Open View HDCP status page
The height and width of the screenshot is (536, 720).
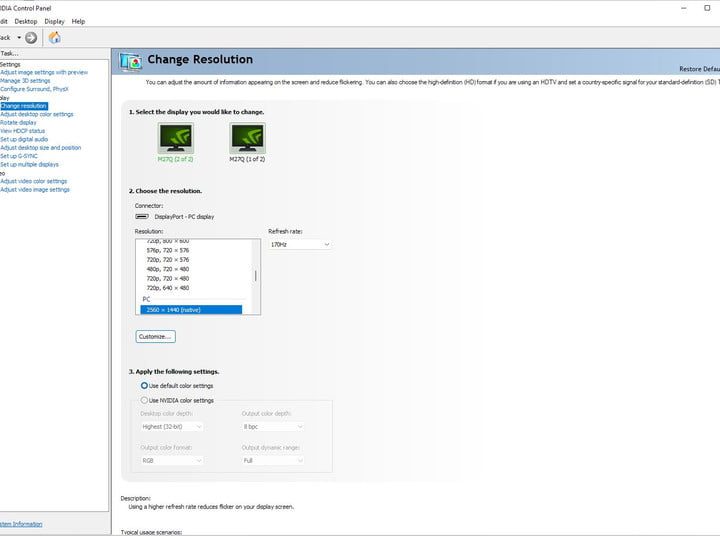[22, 131]
